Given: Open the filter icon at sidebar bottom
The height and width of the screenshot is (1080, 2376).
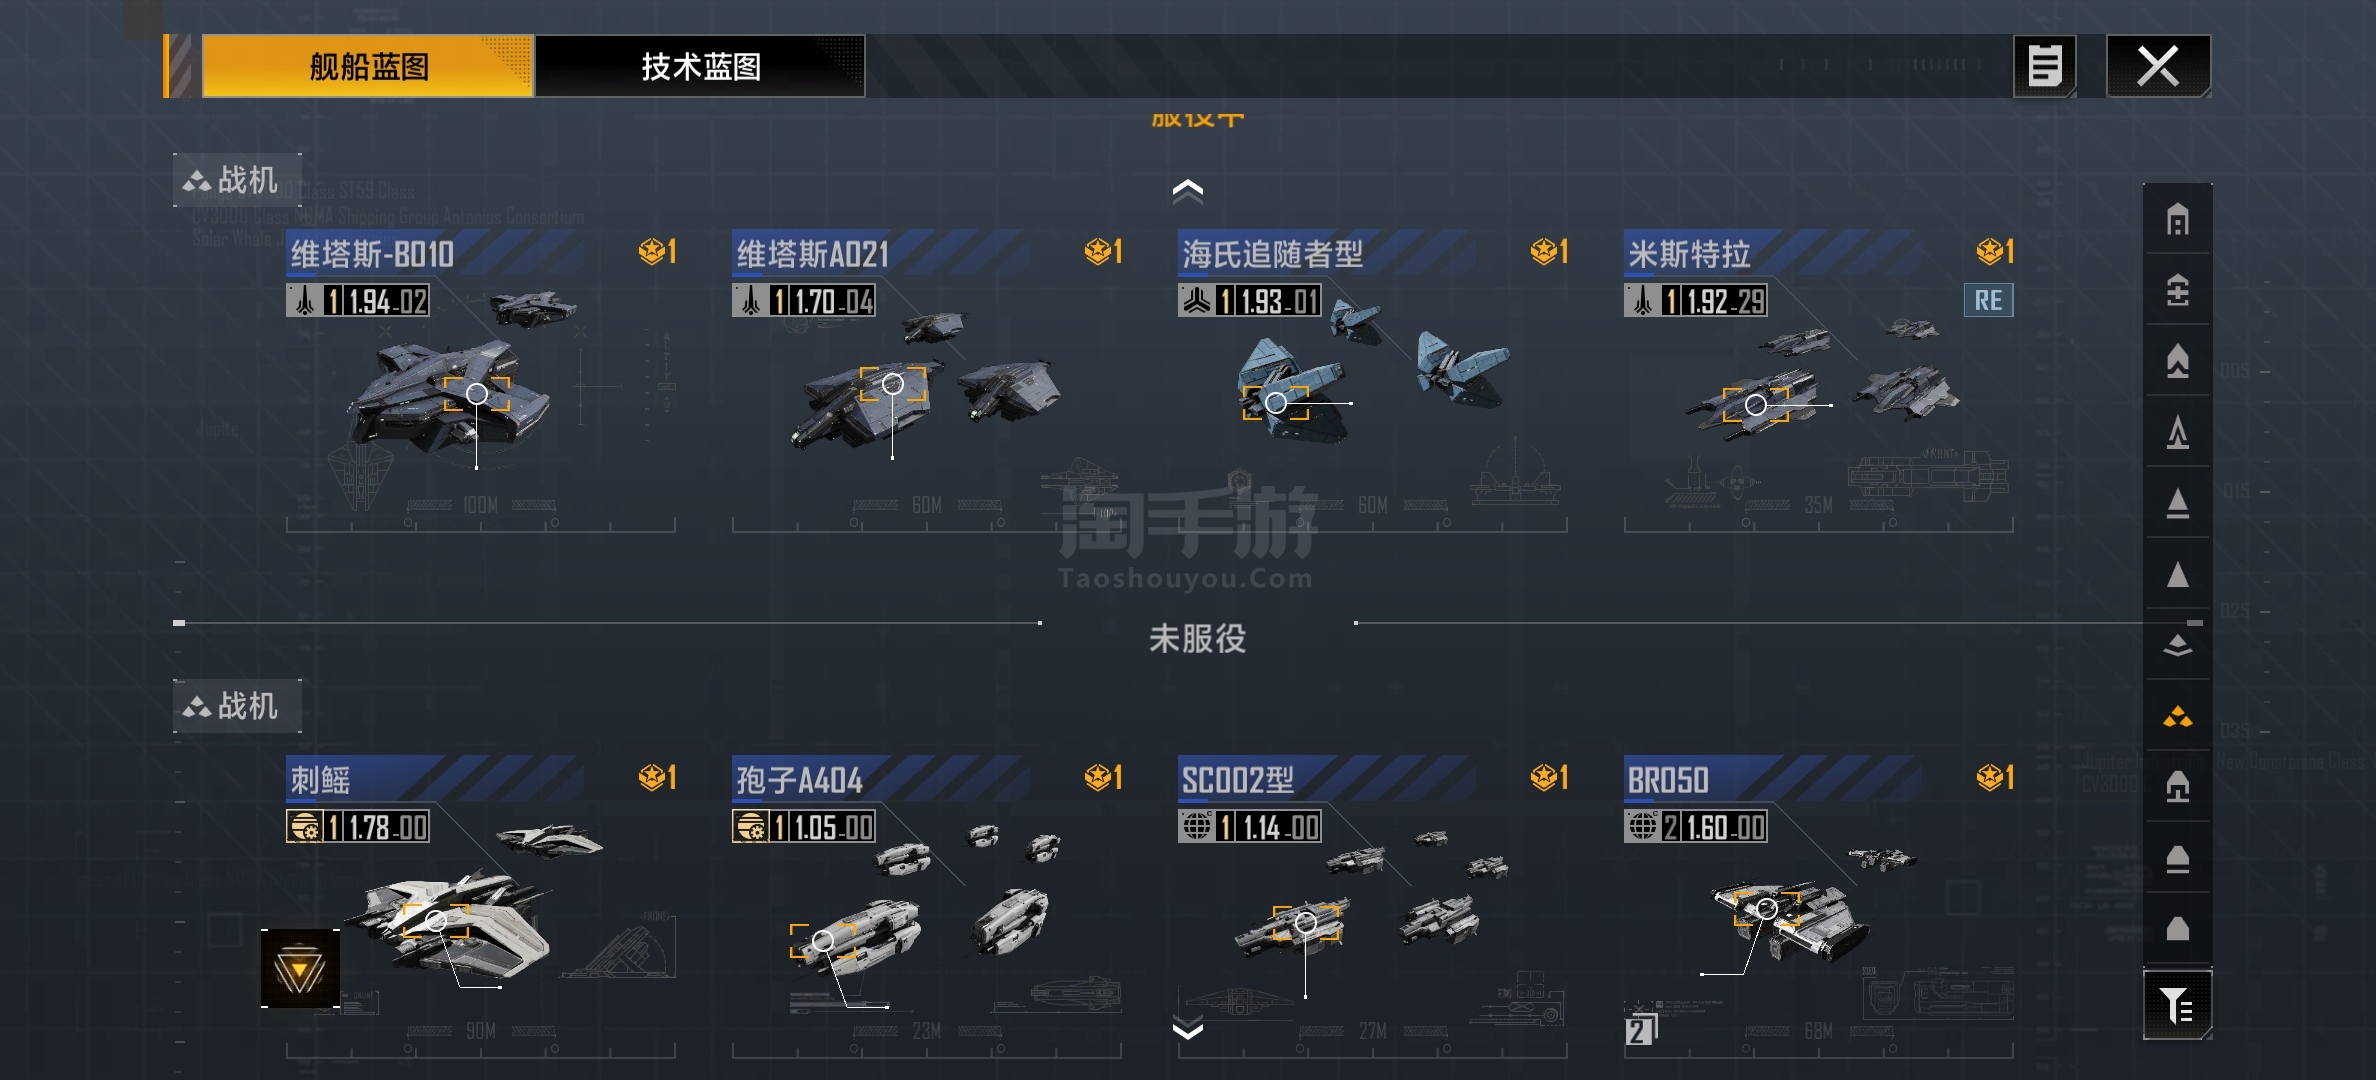Looking at the screenshot, I should click(2177, 1004).
